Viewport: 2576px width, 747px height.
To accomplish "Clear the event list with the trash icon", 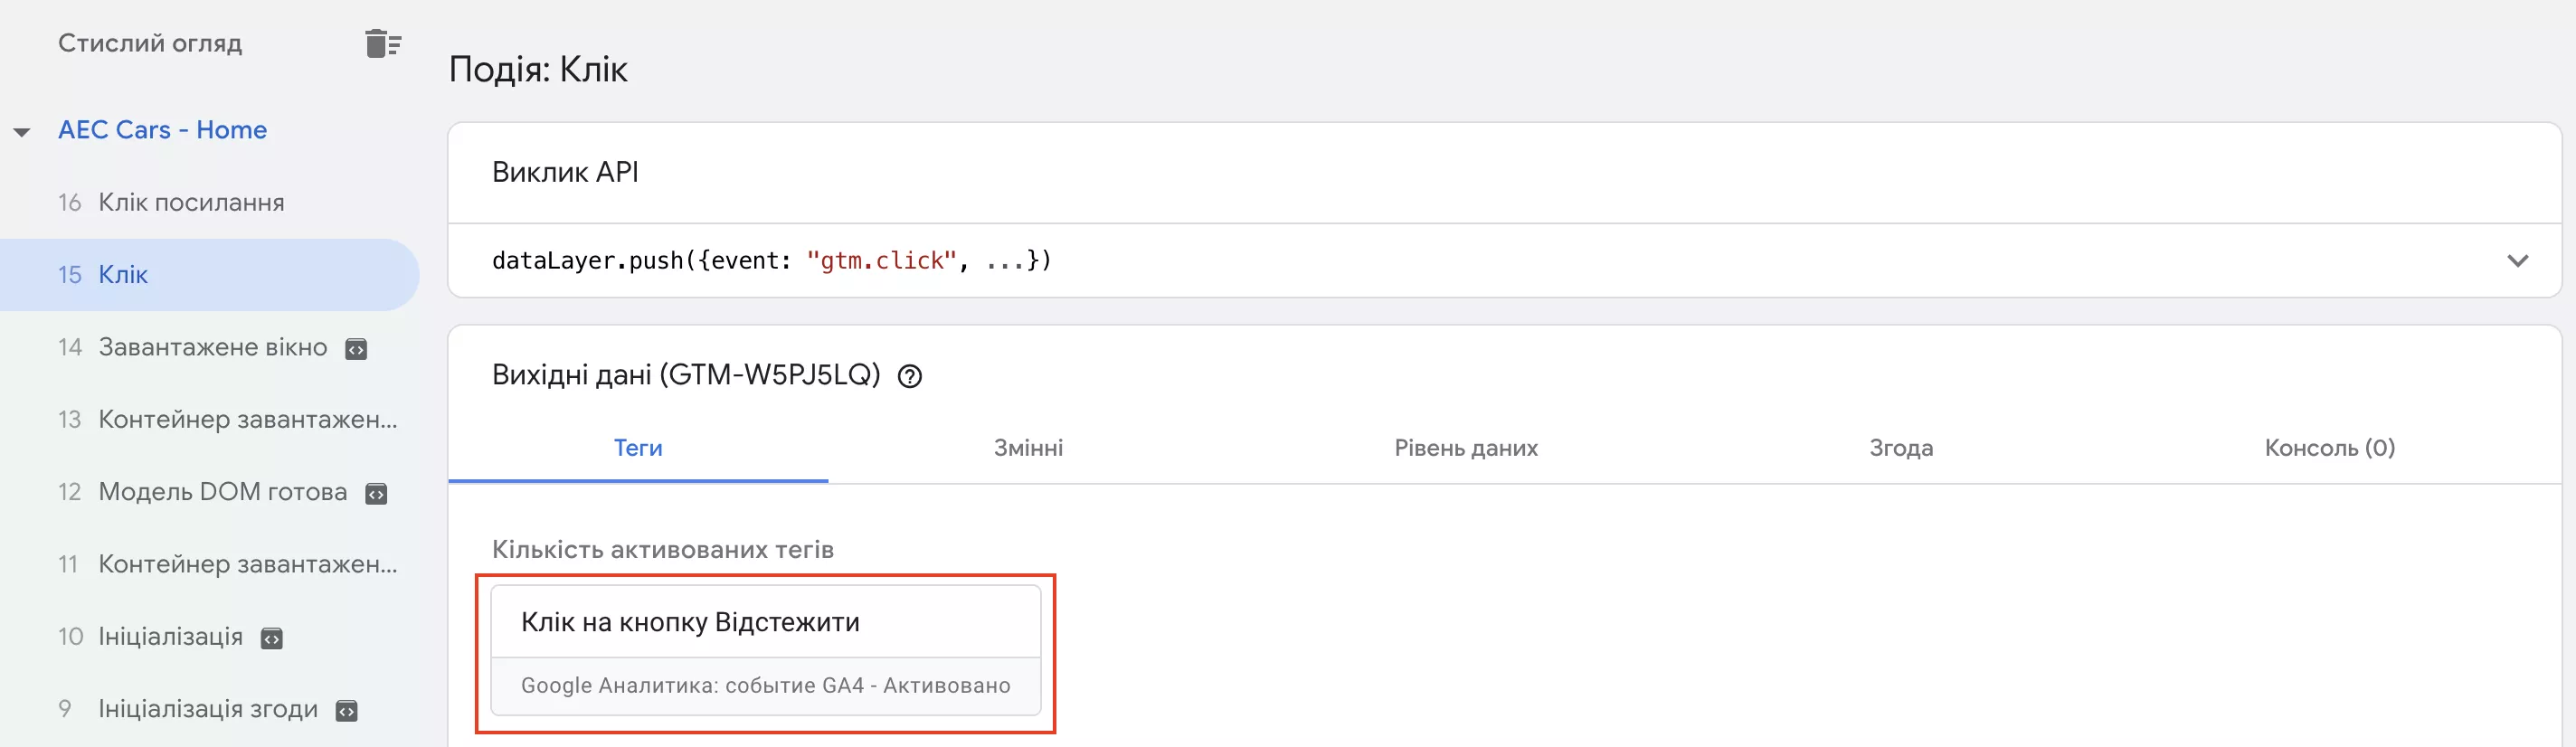I will [x=383, y=44].
